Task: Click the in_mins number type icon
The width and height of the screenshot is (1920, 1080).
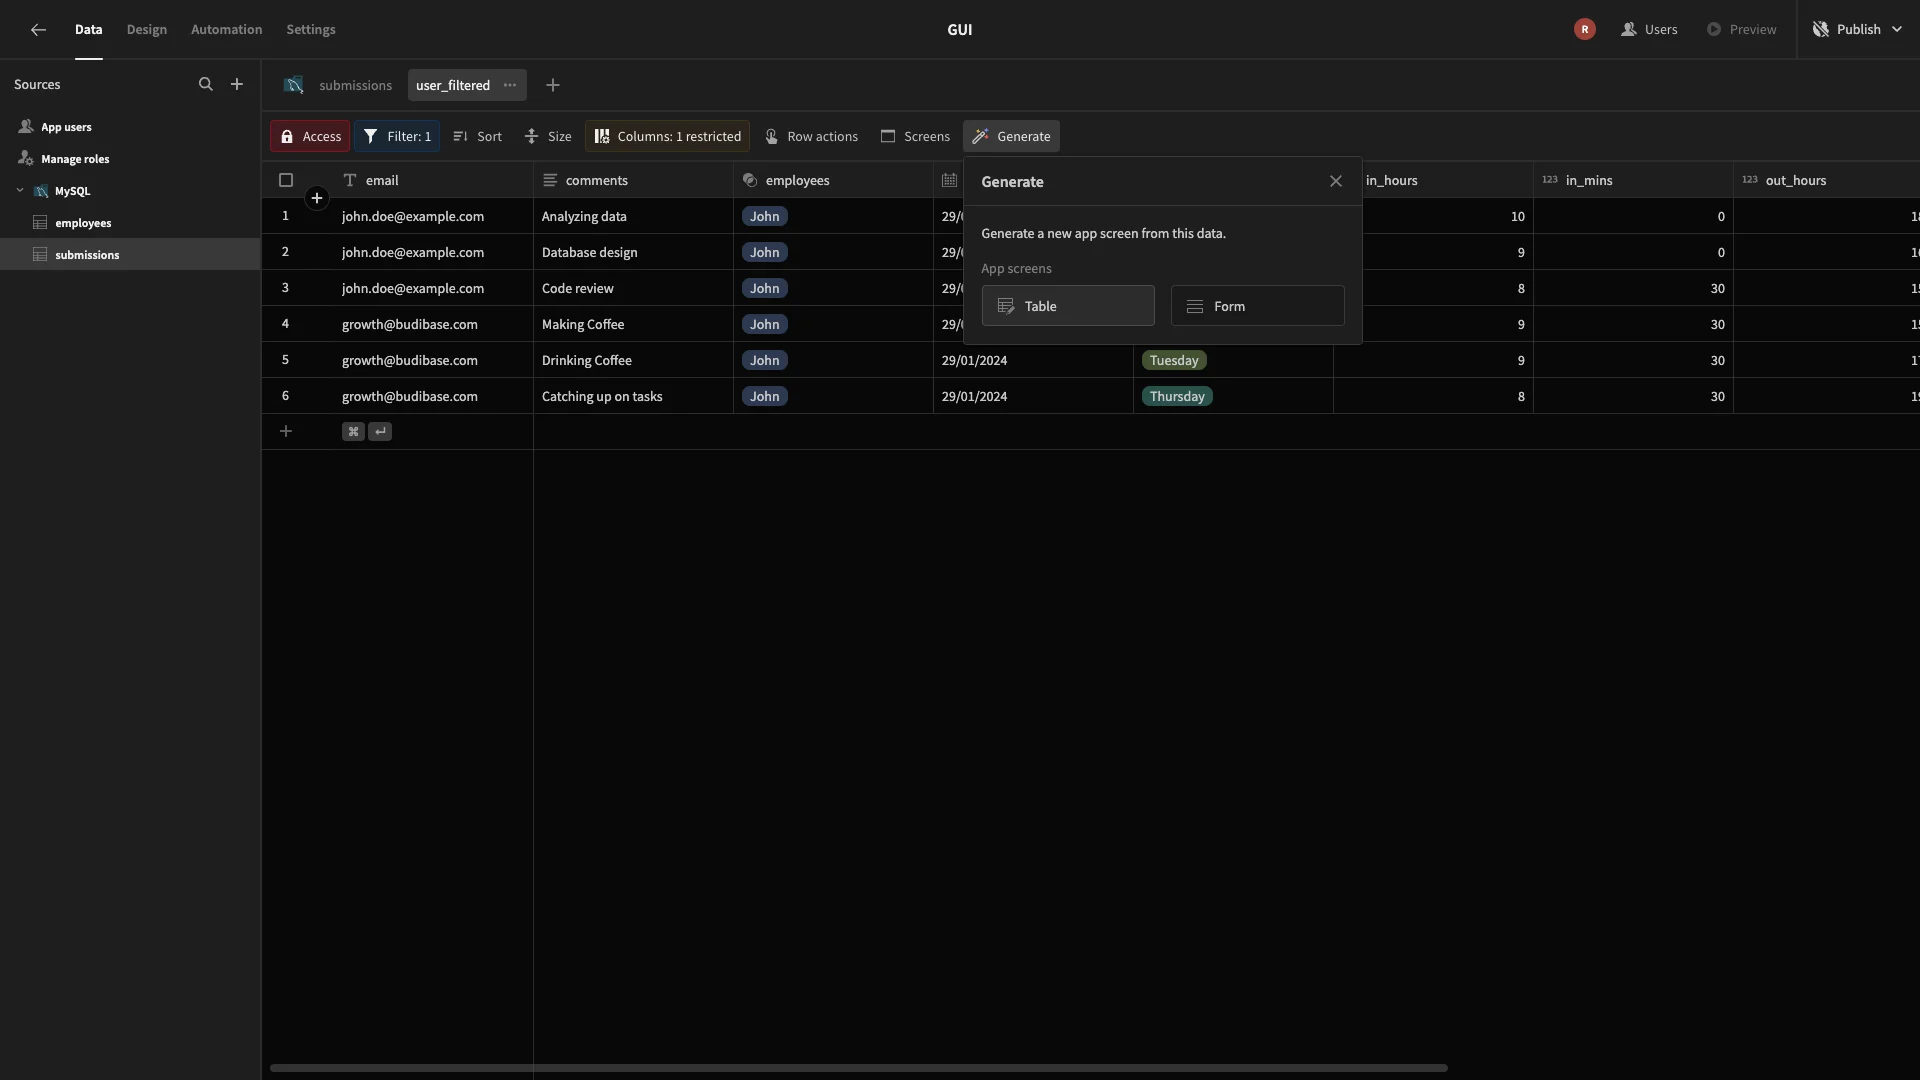Action: point(1550,181)
